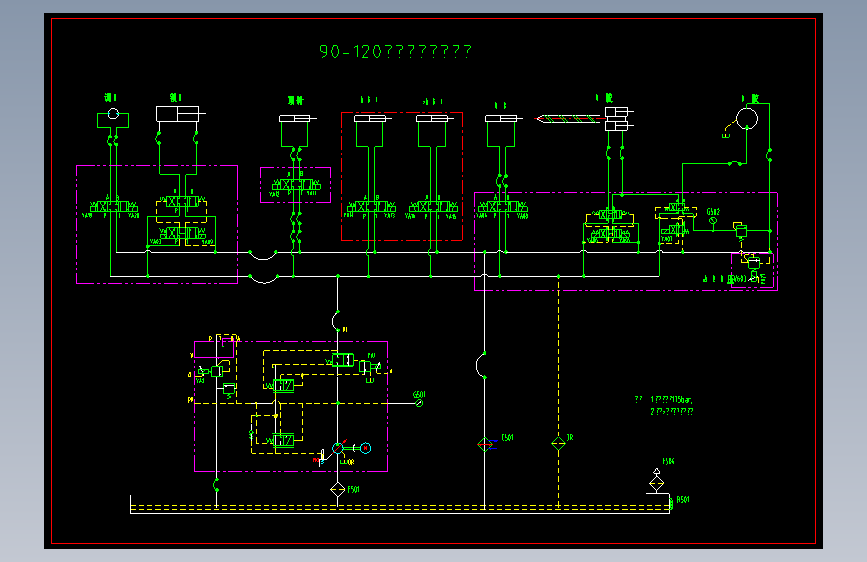This screenshot has width=867, height=562.
Task: Select the G501 label text
Action: [x=419, y=394]
